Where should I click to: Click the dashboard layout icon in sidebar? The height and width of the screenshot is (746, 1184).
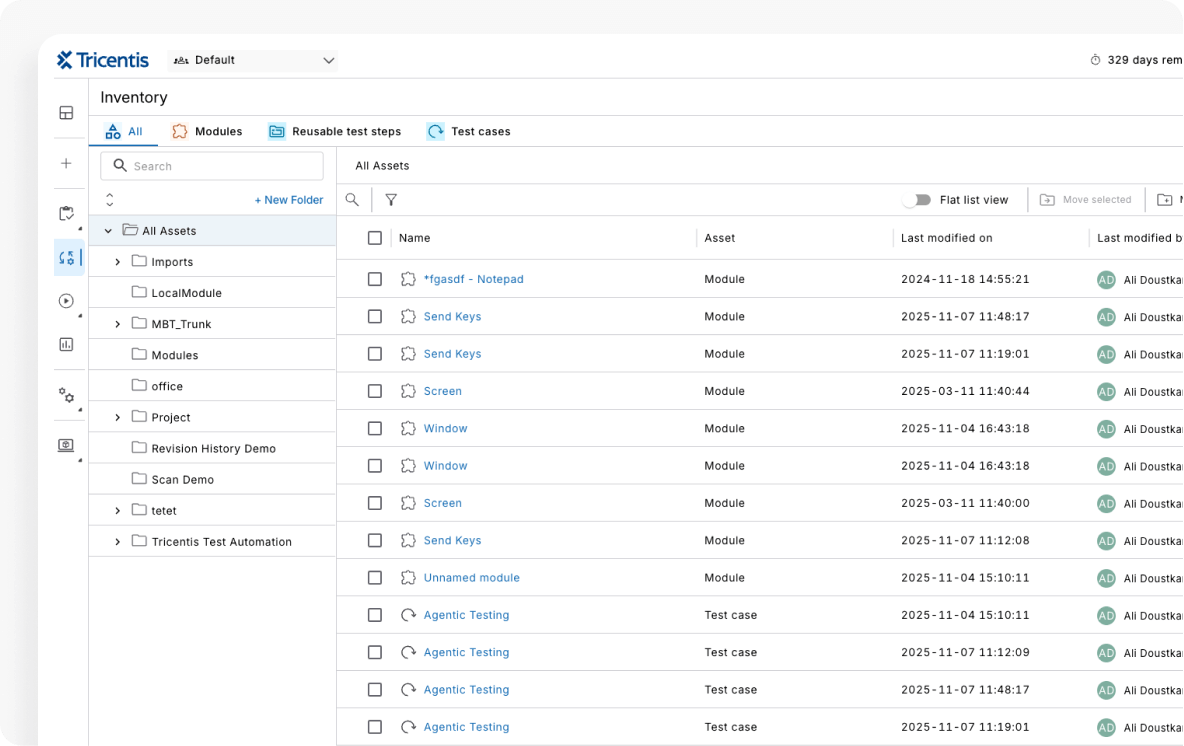66,113
